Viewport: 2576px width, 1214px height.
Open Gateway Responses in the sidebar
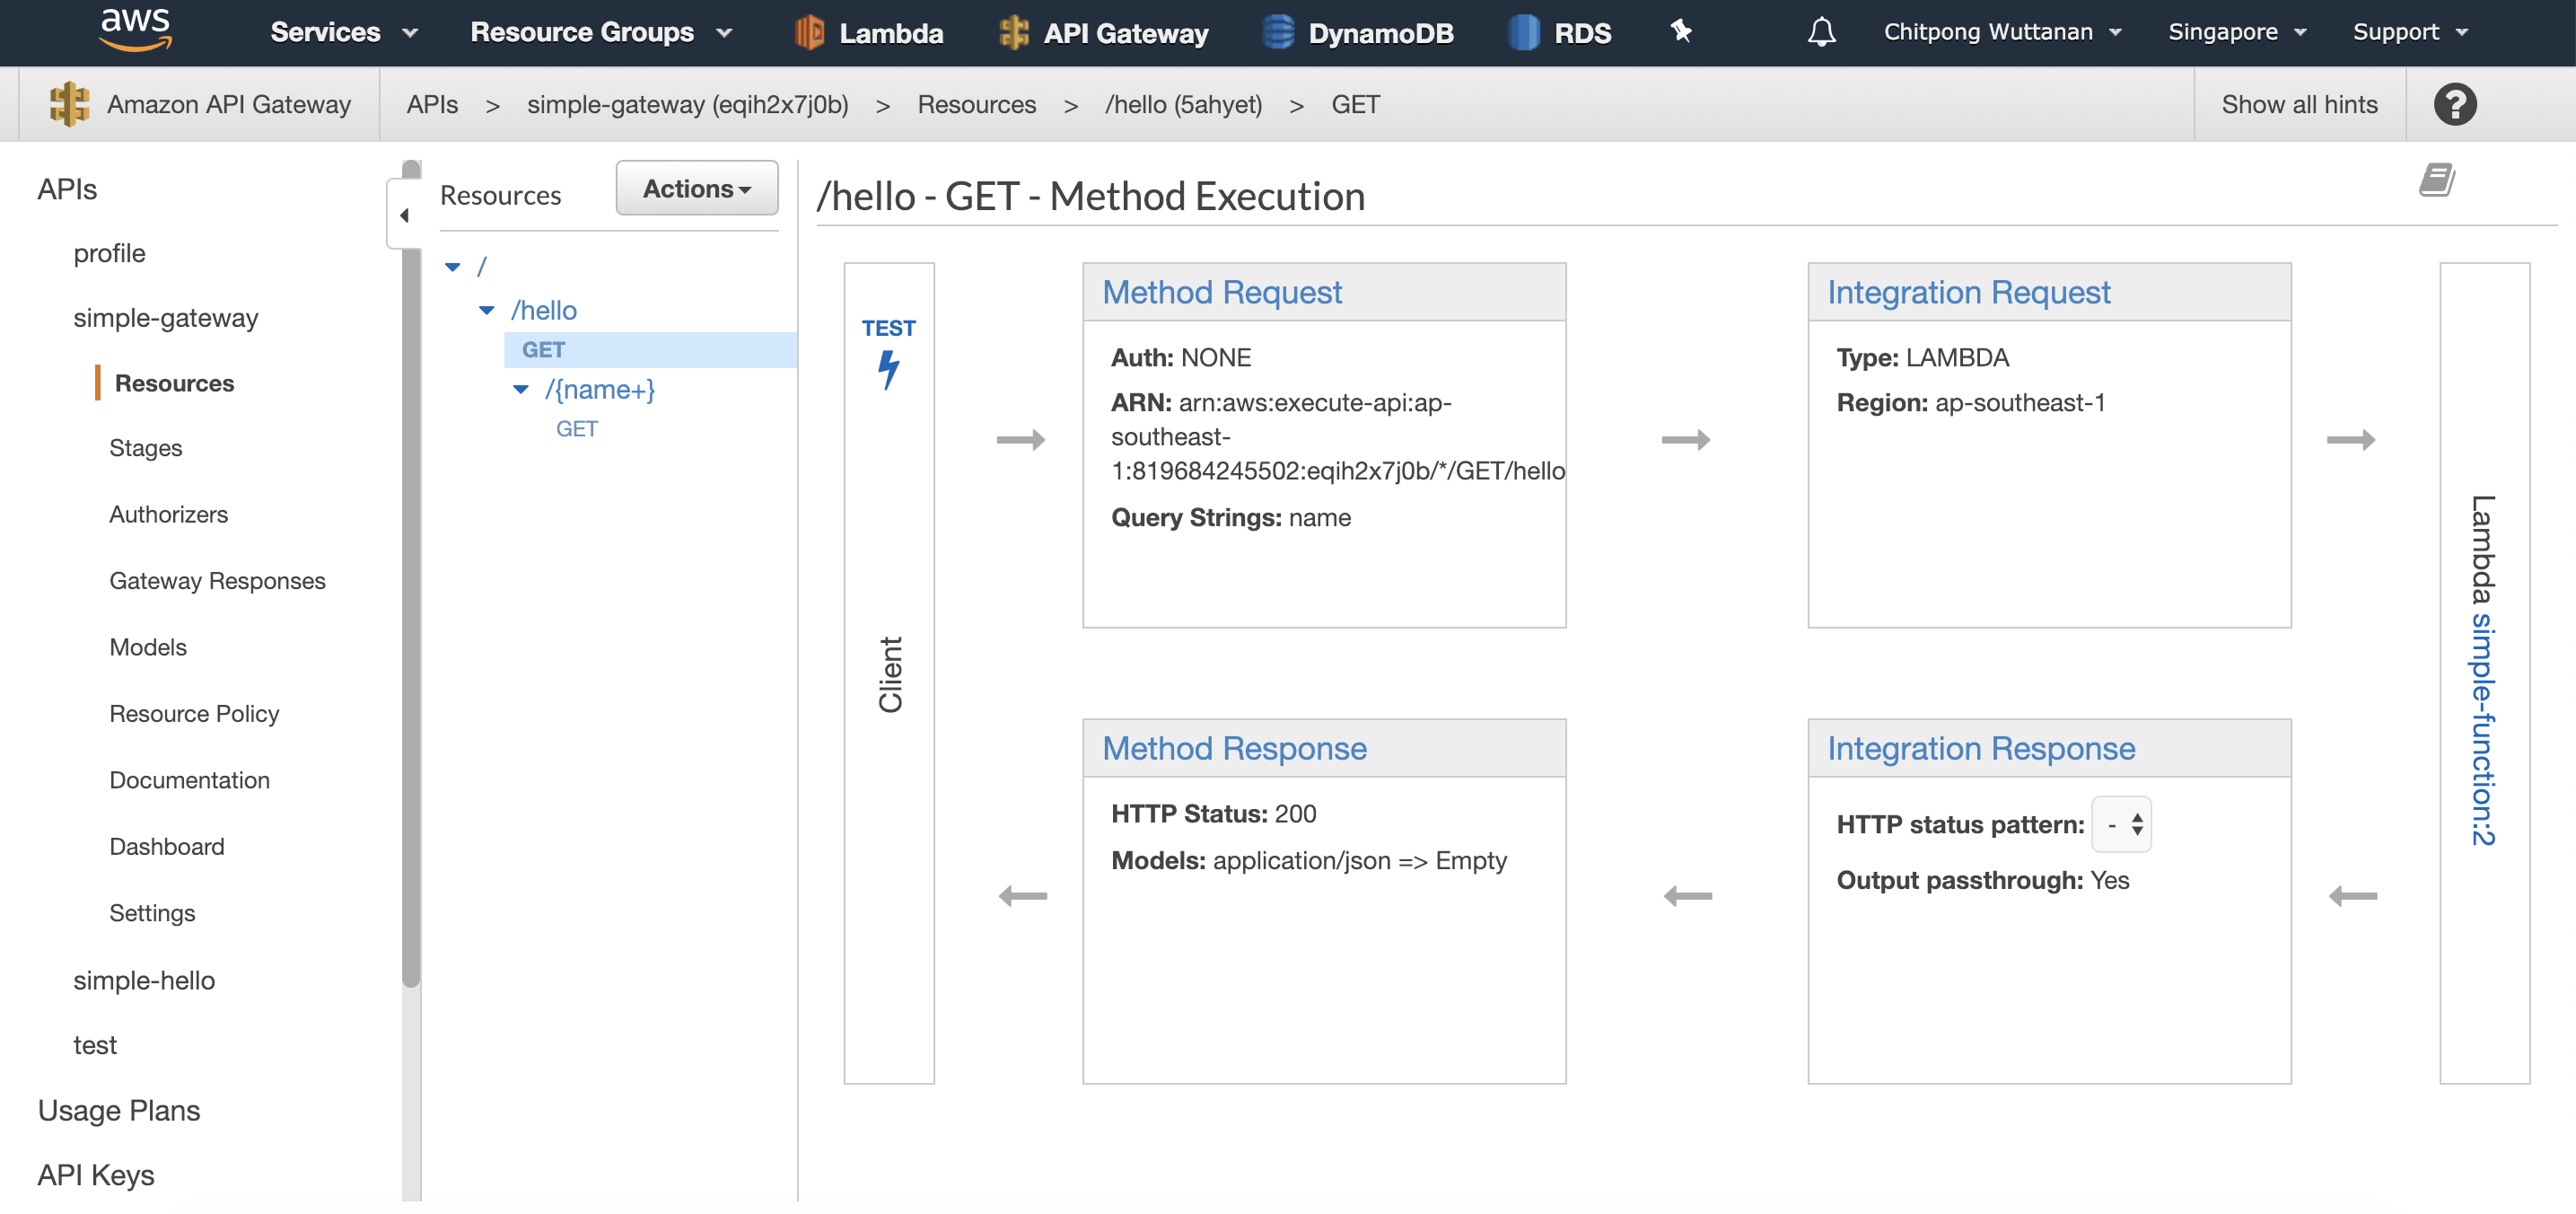tap(217, 581)
